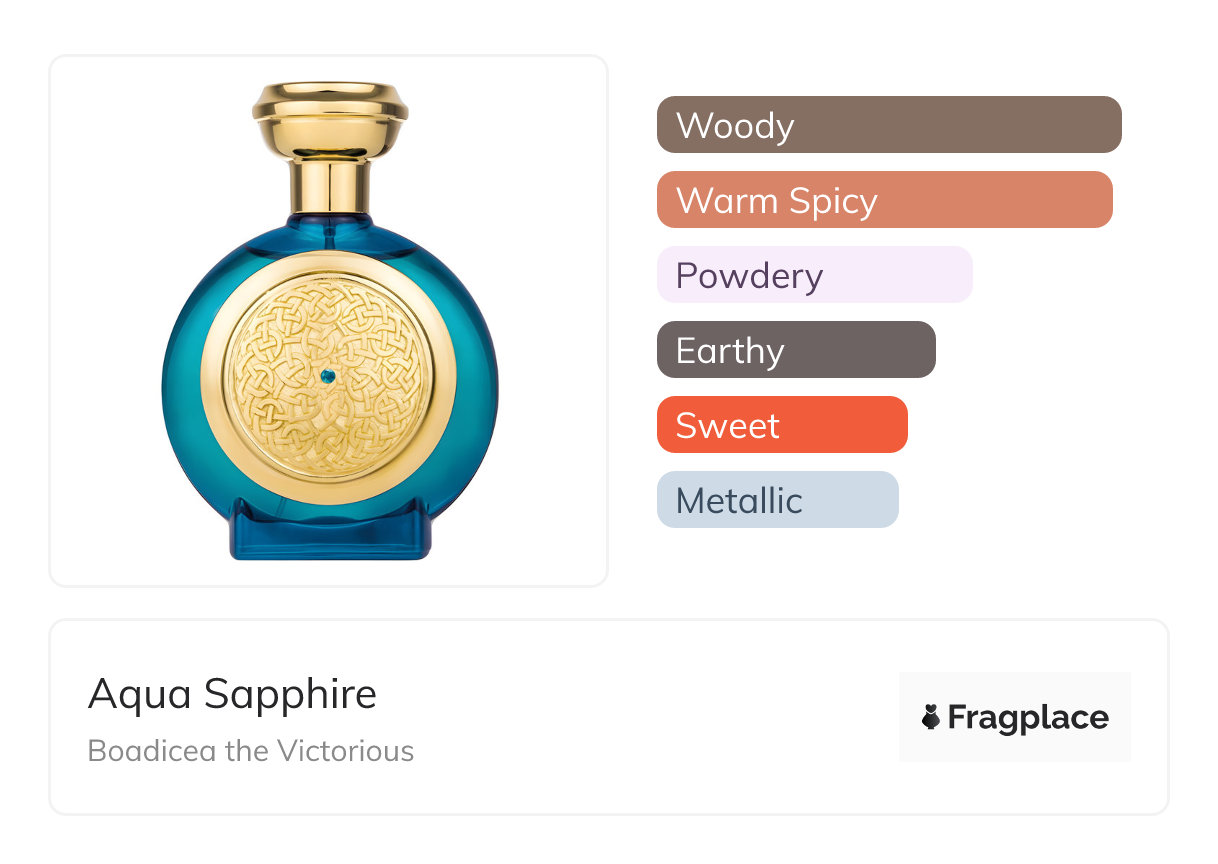Select the Sweet accord bar
The height and width of the screenshot is (864, 1218).
coord(782,425)
